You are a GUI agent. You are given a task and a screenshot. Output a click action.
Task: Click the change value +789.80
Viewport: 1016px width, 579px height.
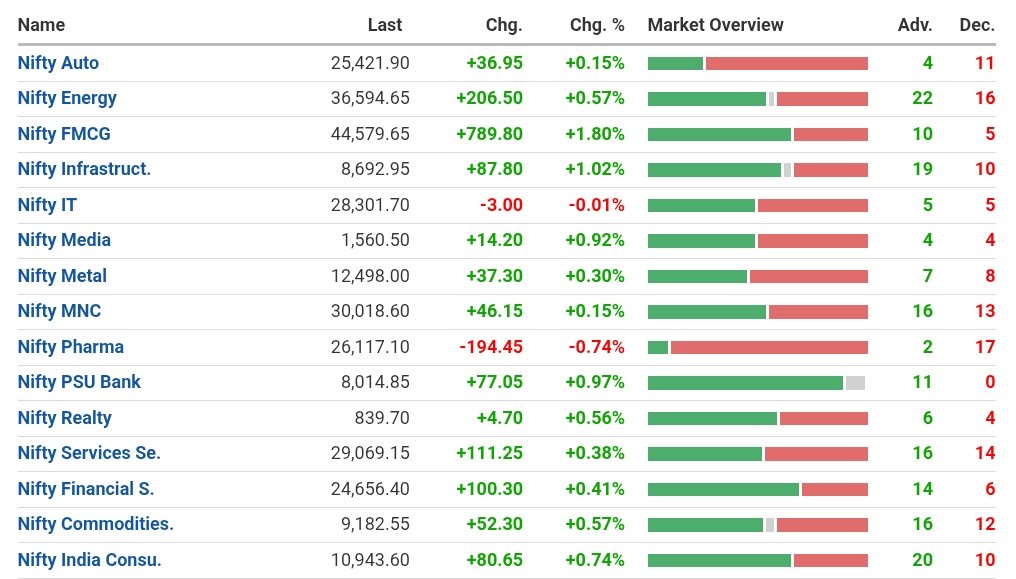point(489,134)
